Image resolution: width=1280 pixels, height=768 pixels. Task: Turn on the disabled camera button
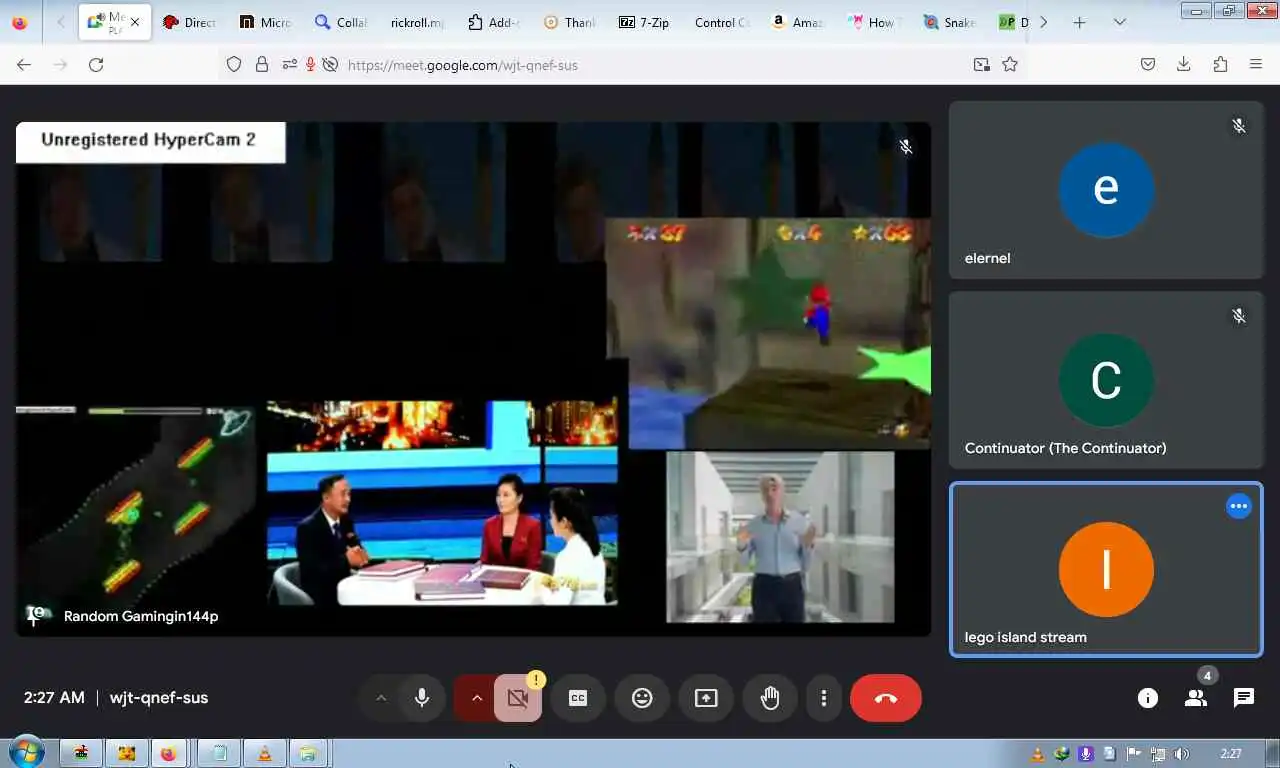(517, 698)
